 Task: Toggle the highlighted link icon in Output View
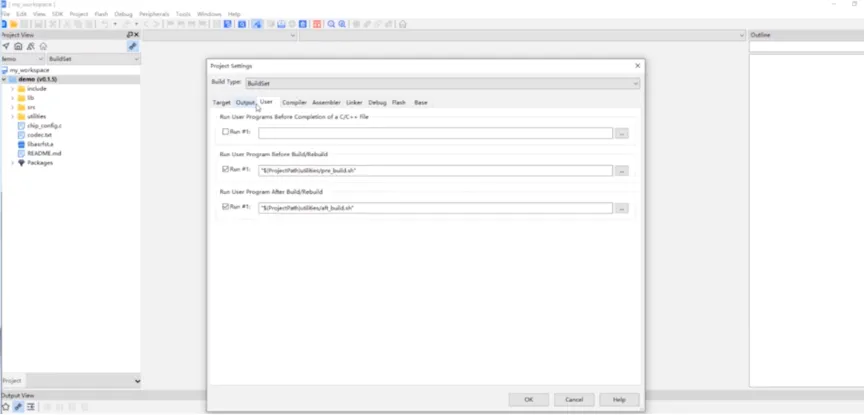click(18, 407)
